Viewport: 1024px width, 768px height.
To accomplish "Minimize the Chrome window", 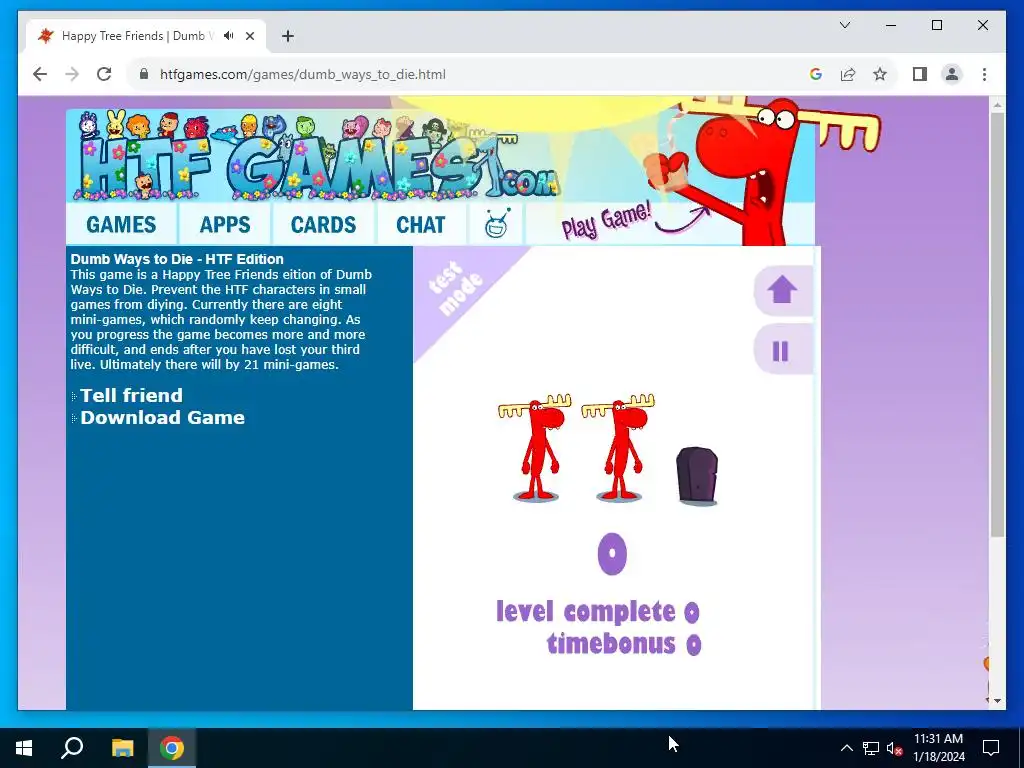I will pos(891,25).
